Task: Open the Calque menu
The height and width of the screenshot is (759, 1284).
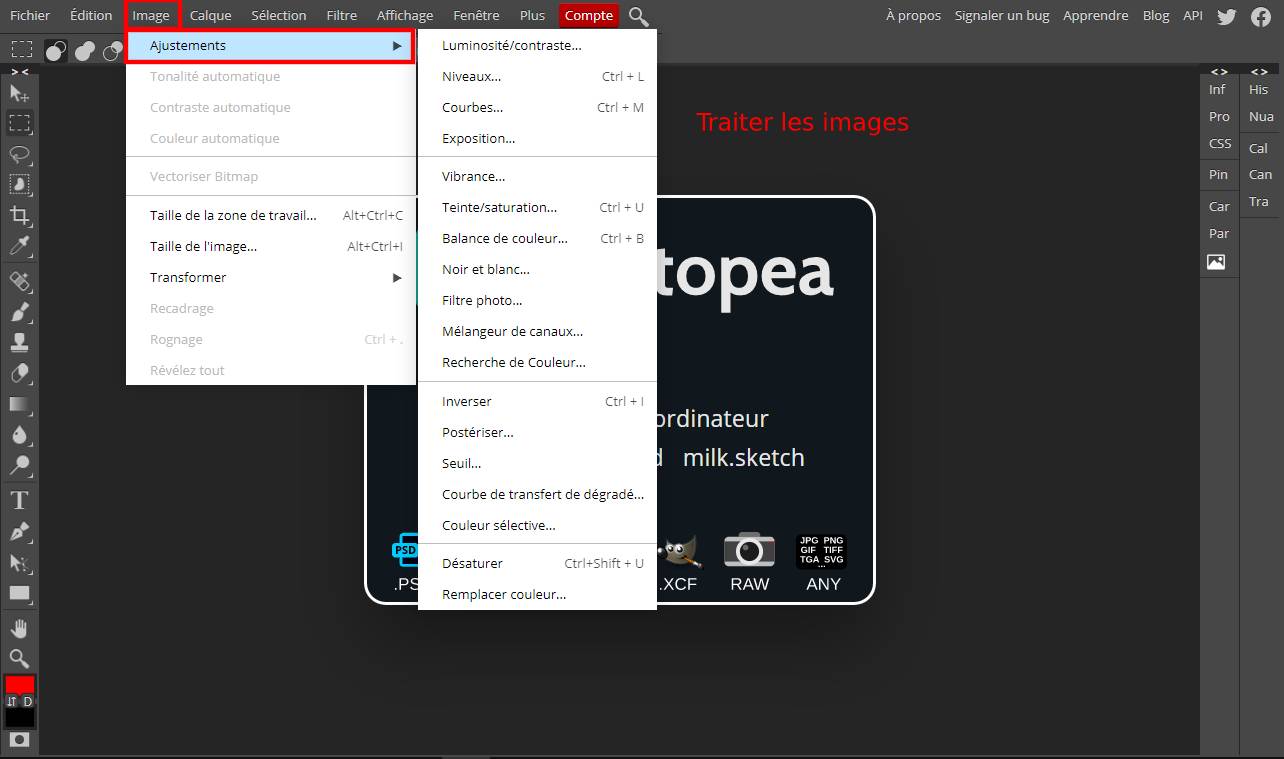Action: pos(210,15)
